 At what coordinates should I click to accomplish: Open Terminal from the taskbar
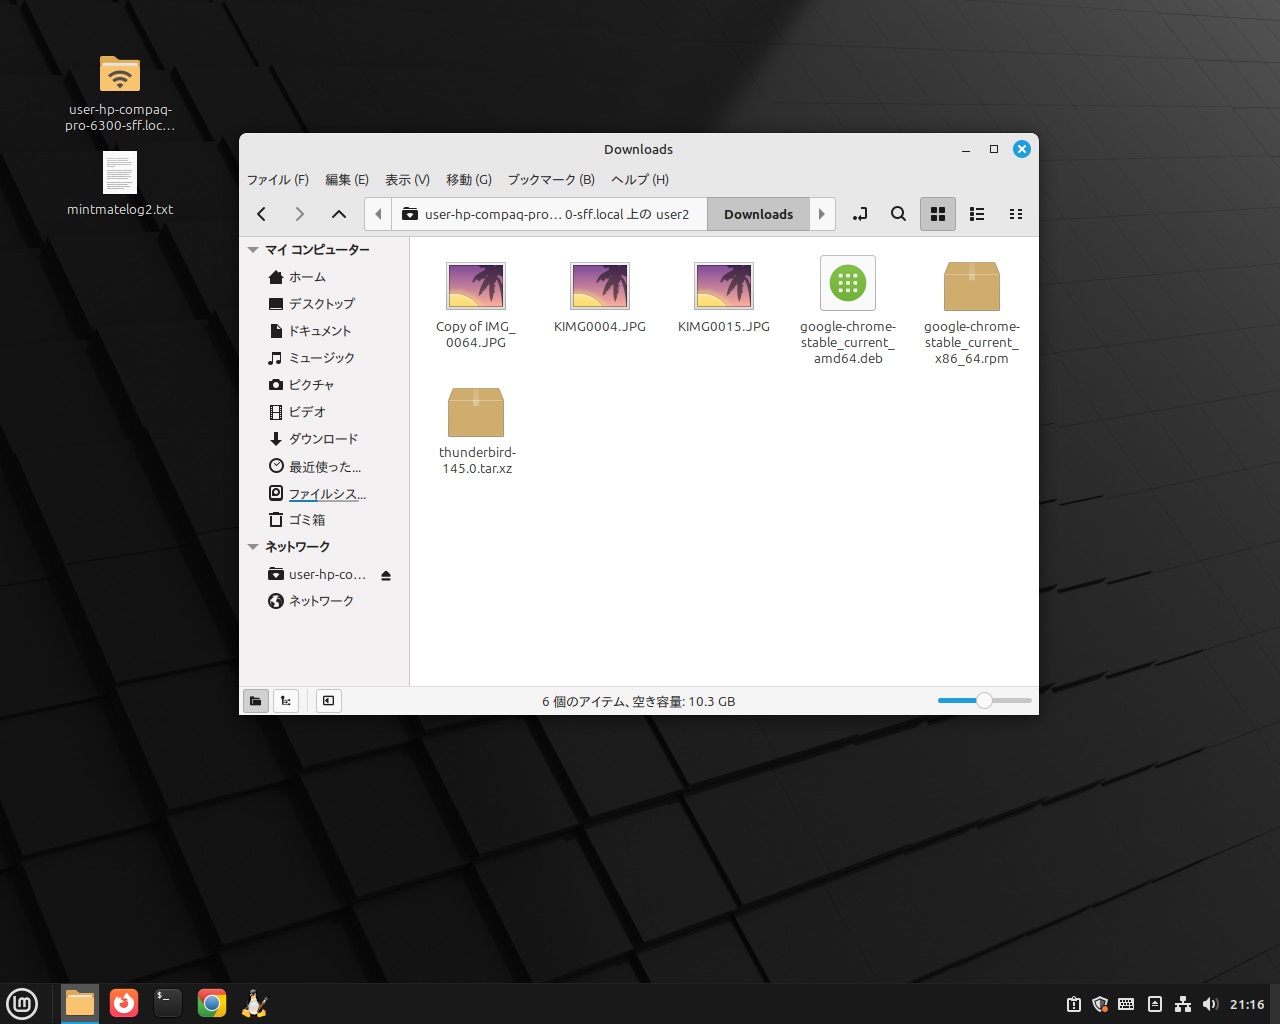(x=167, y=1003)
